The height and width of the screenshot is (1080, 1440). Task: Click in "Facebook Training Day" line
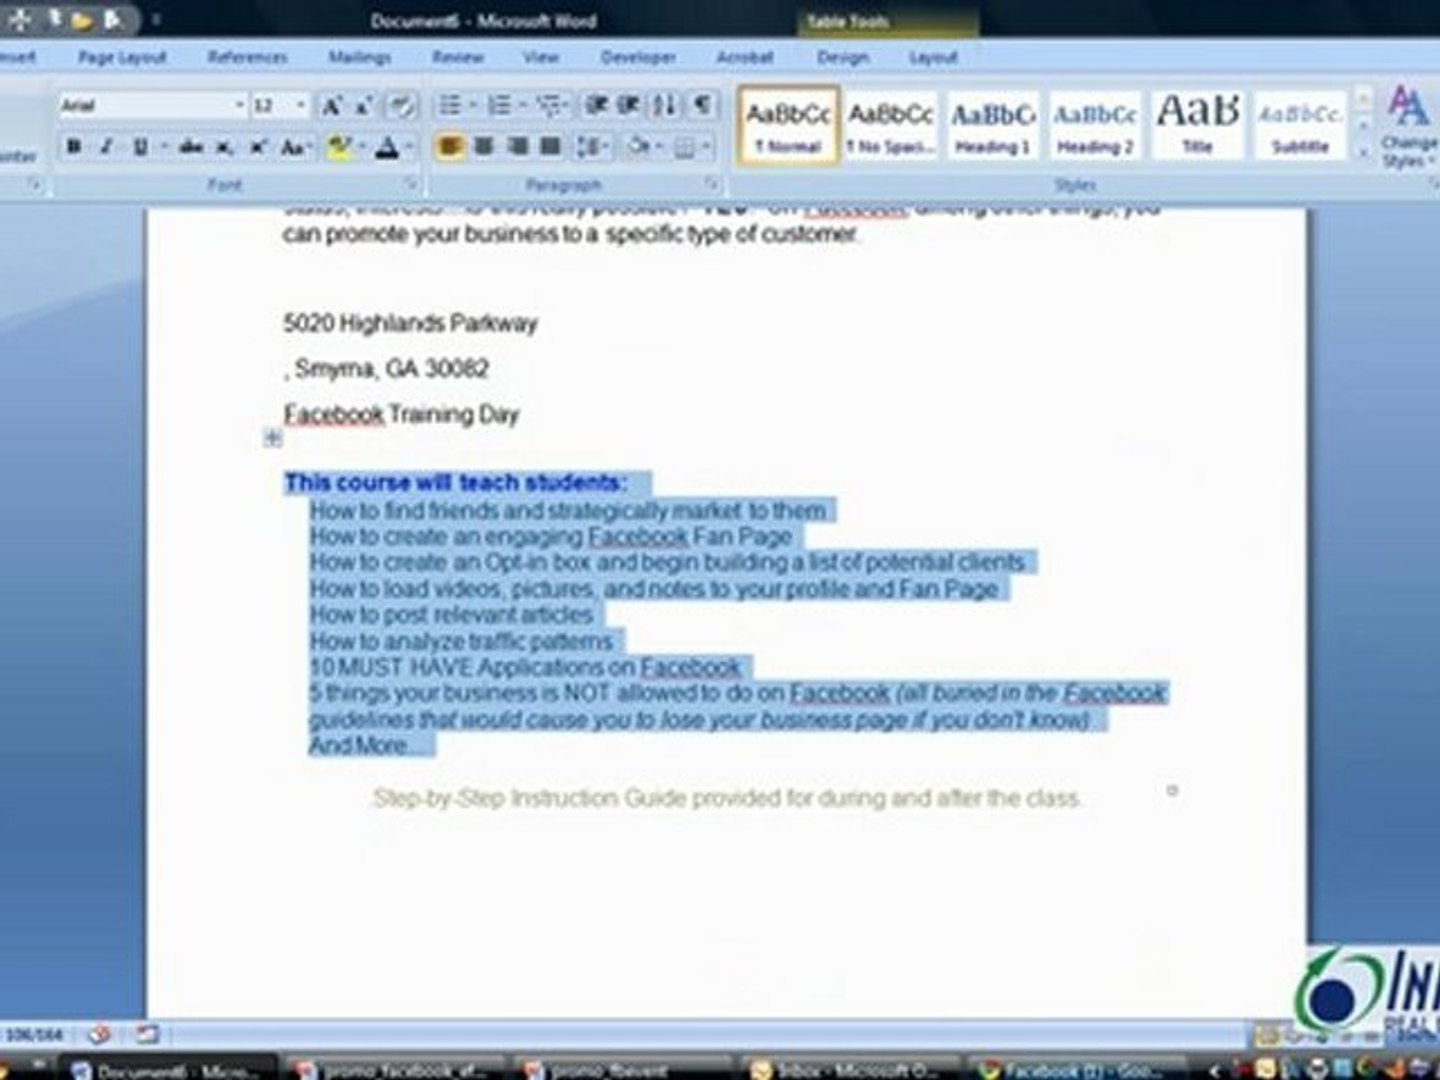401,414
